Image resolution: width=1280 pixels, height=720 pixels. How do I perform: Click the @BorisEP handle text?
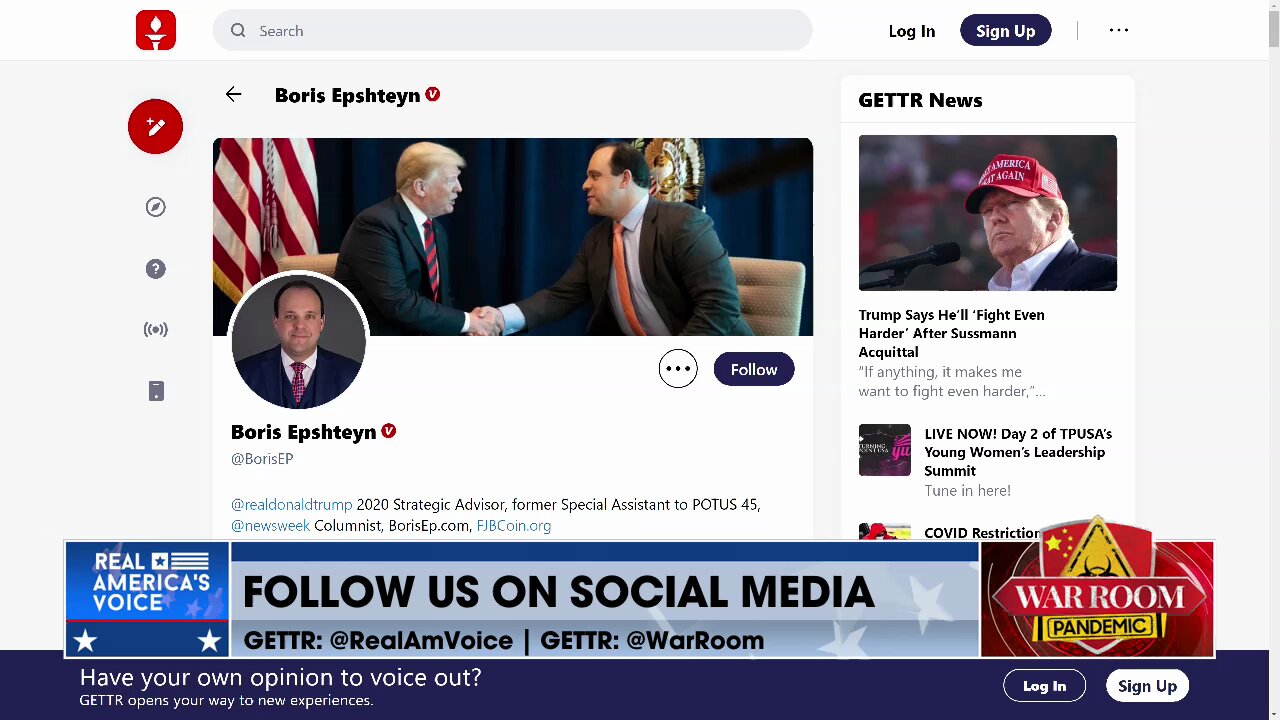pyautogui.click(x=262, y=459)
